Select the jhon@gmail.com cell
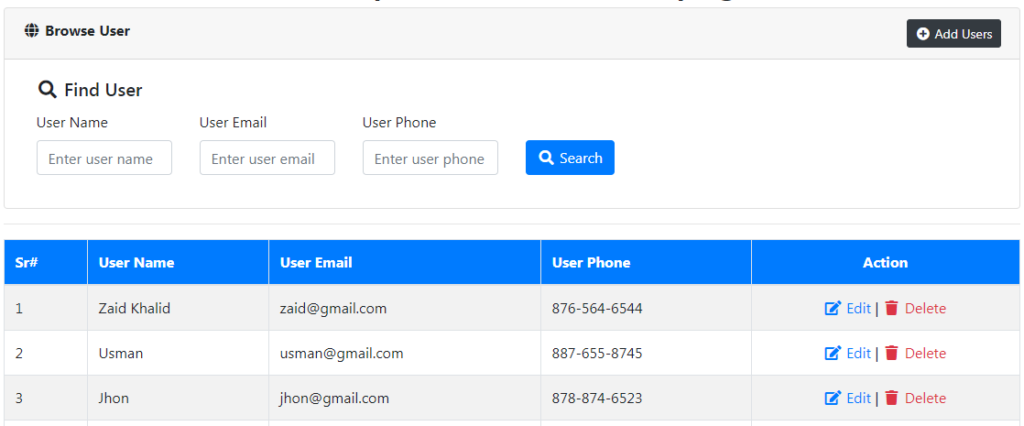The image size is (1024, 426). coord(404,399)
